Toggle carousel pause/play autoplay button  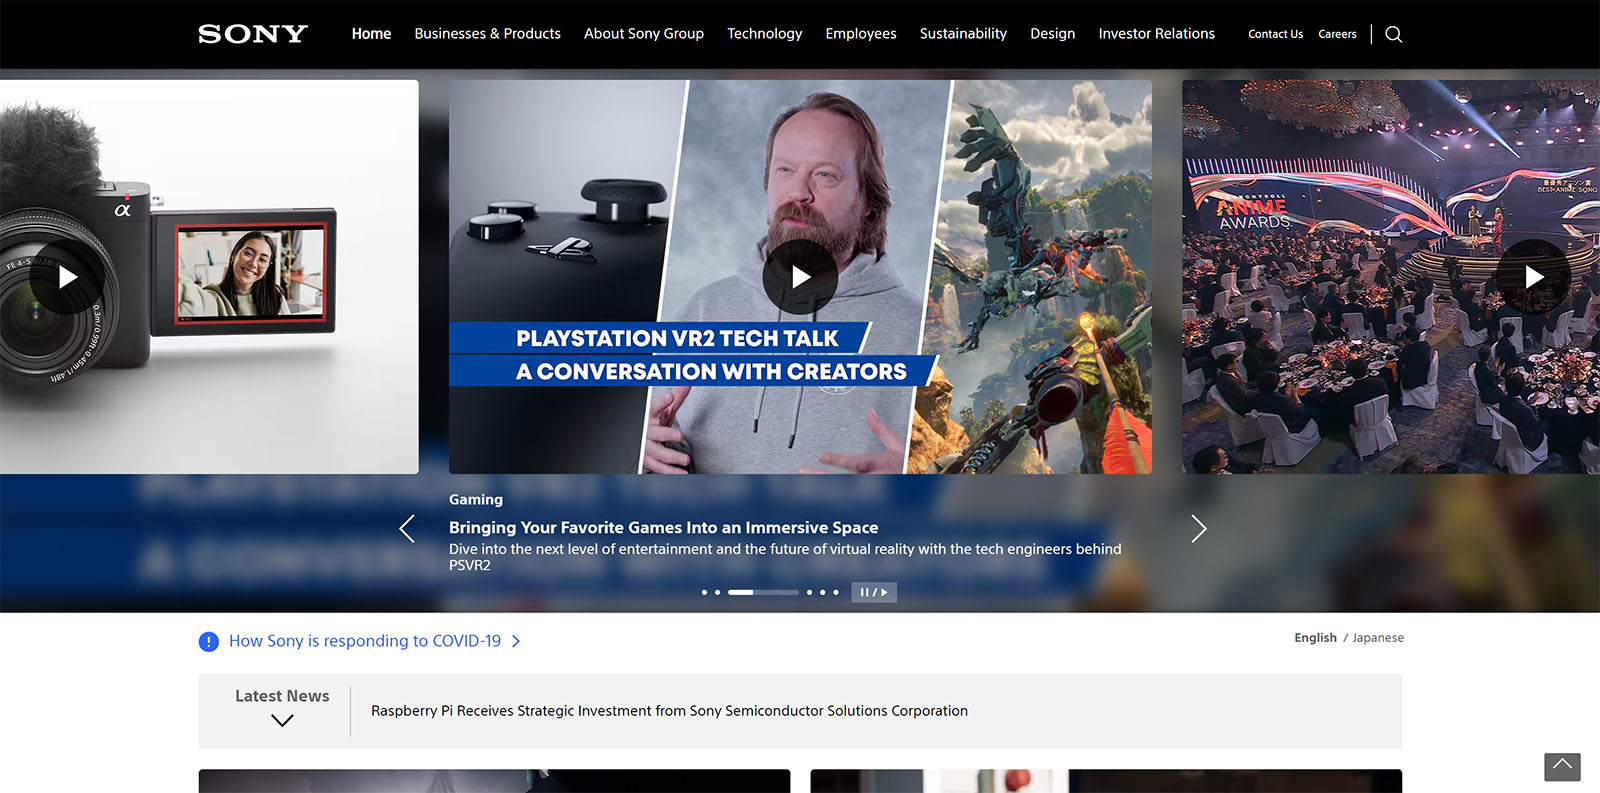click(874, 592)
